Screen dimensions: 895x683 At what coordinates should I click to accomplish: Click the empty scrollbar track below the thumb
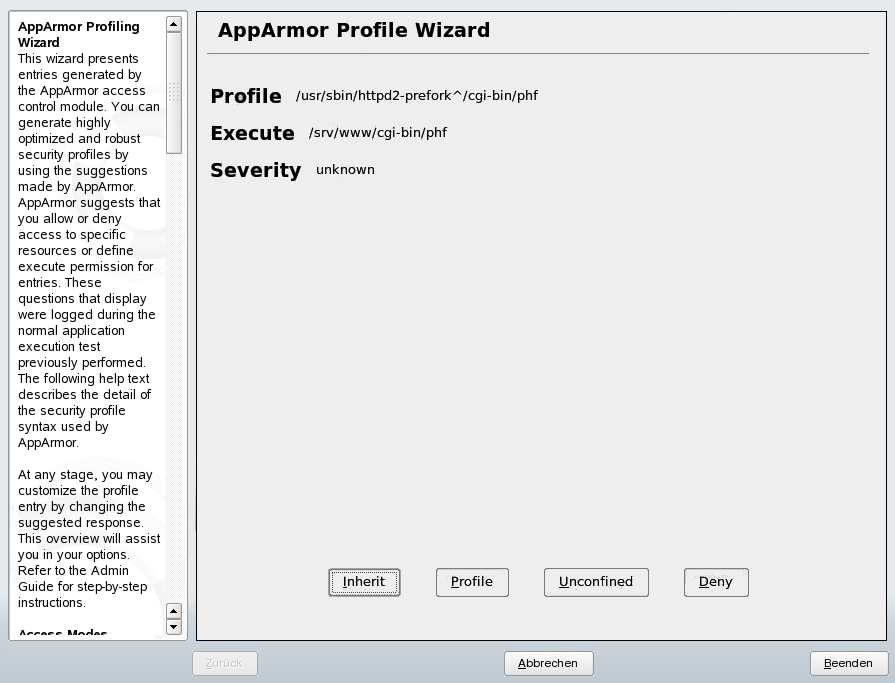(174, 378)
